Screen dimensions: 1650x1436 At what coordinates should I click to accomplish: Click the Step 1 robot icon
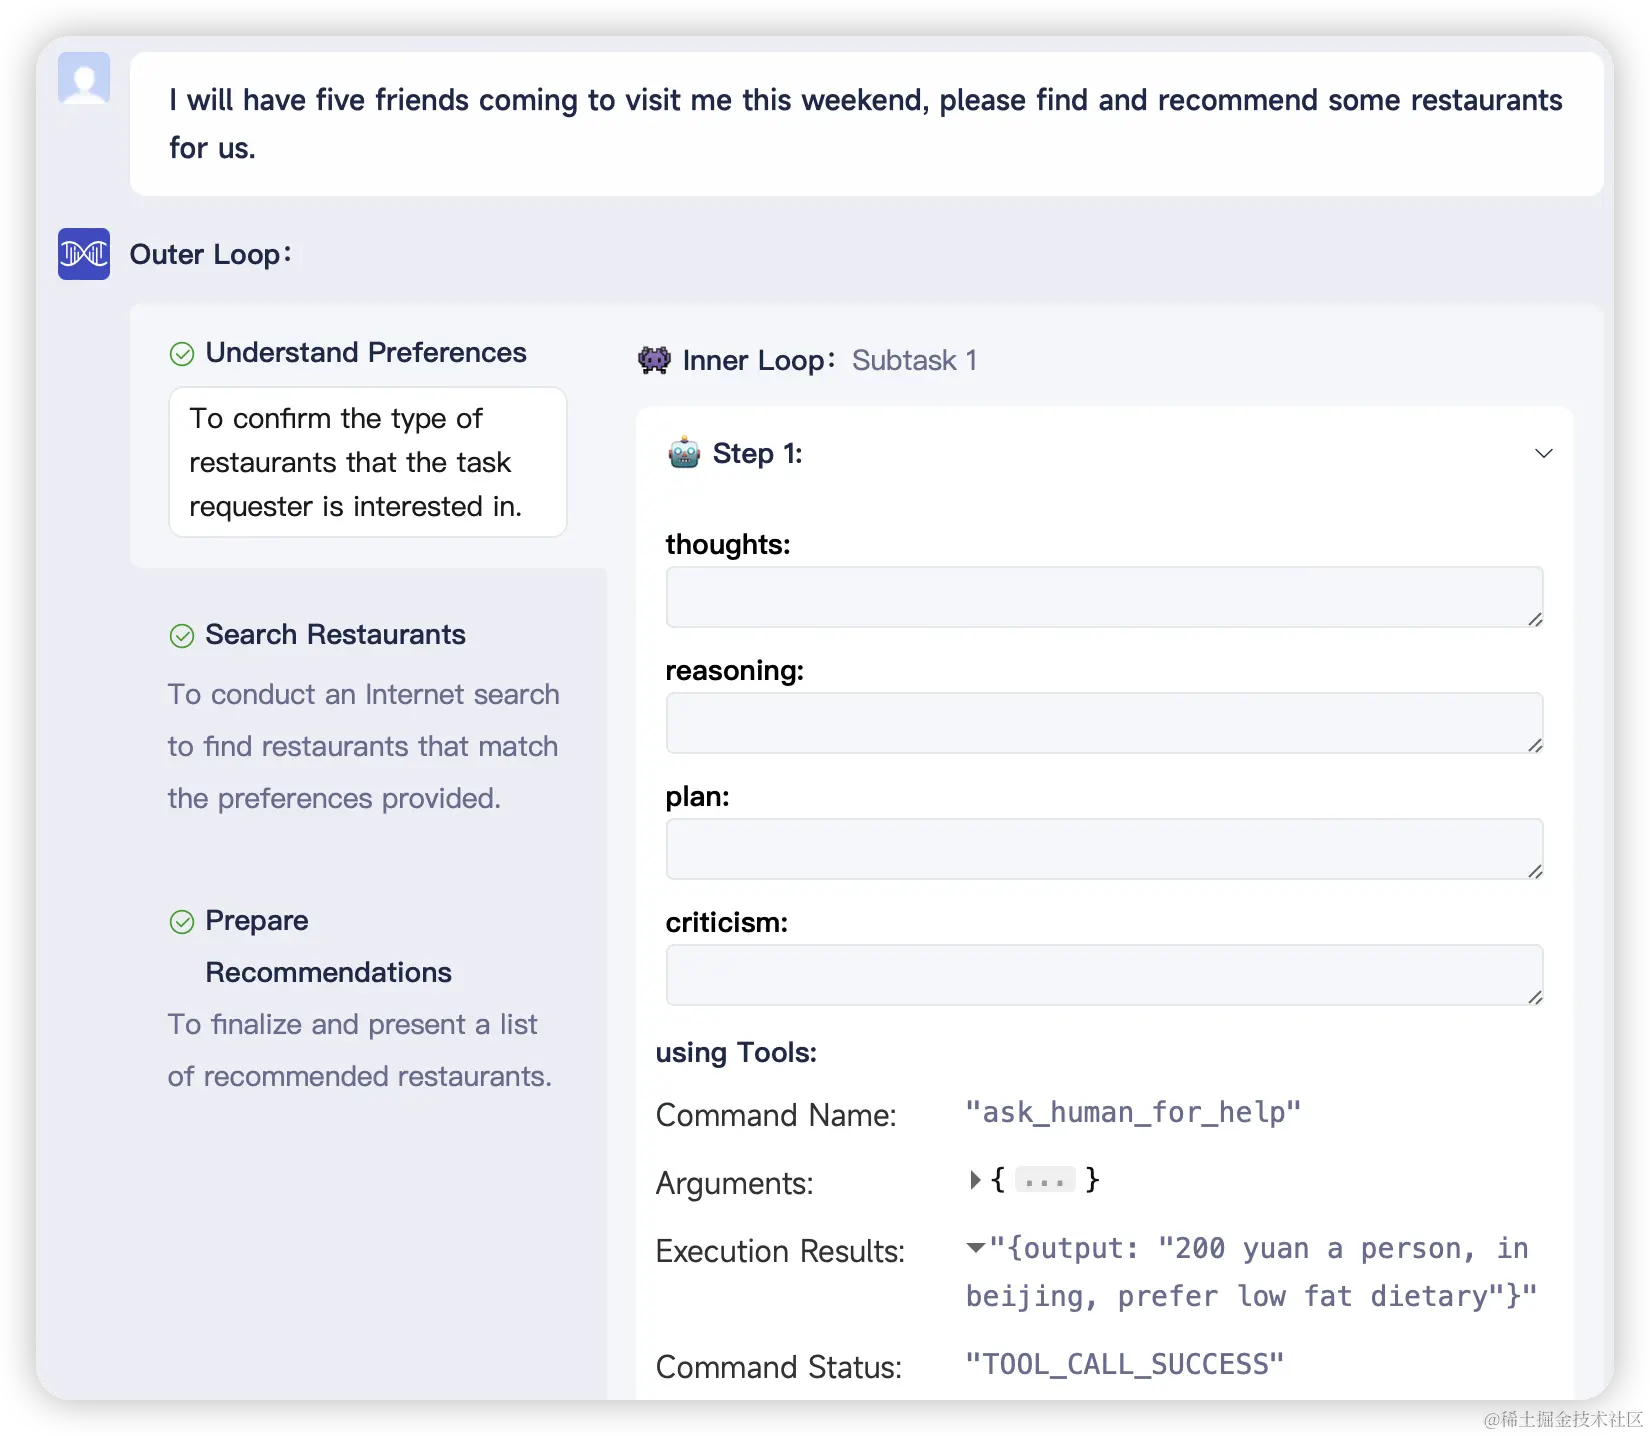pos(685,454)
